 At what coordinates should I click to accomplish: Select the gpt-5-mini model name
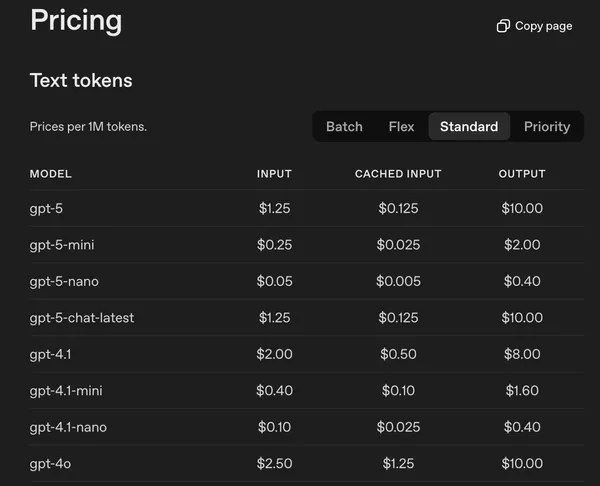[62, 245]
